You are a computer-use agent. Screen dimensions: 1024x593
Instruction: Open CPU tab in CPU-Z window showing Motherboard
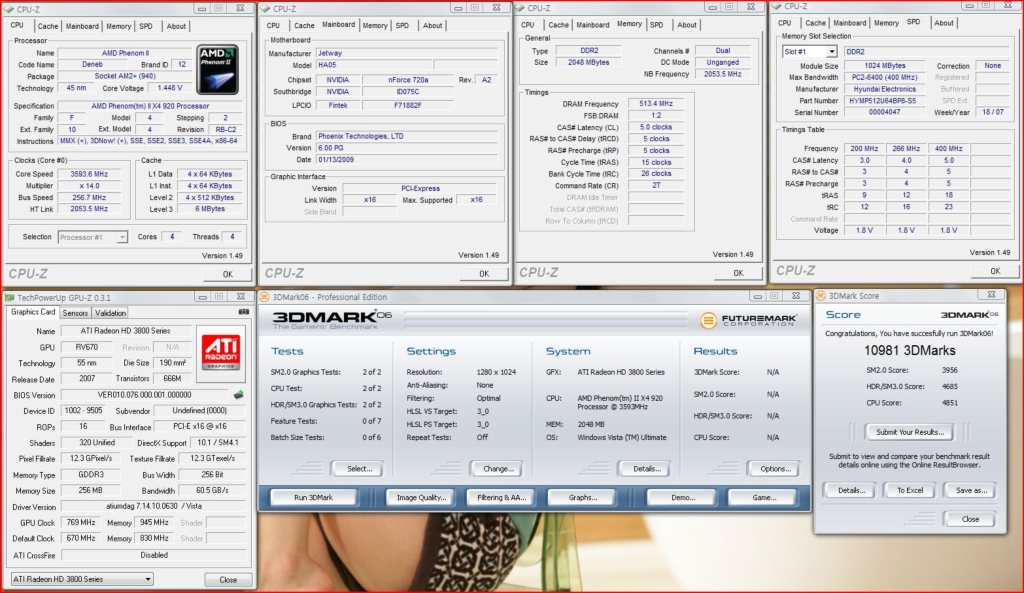pos(273,25)
